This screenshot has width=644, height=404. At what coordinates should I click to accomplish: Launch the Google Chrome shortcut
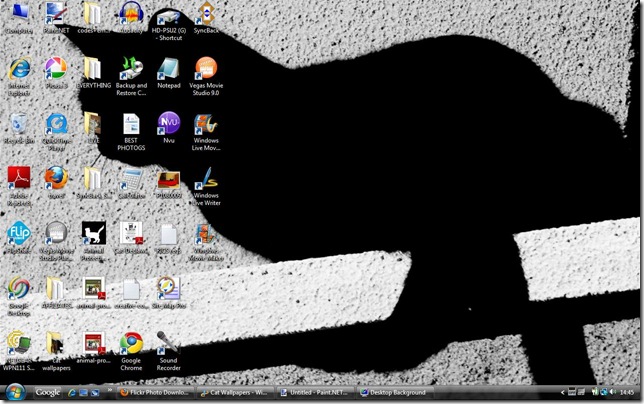pyautogui.click(x=131, y=351)
